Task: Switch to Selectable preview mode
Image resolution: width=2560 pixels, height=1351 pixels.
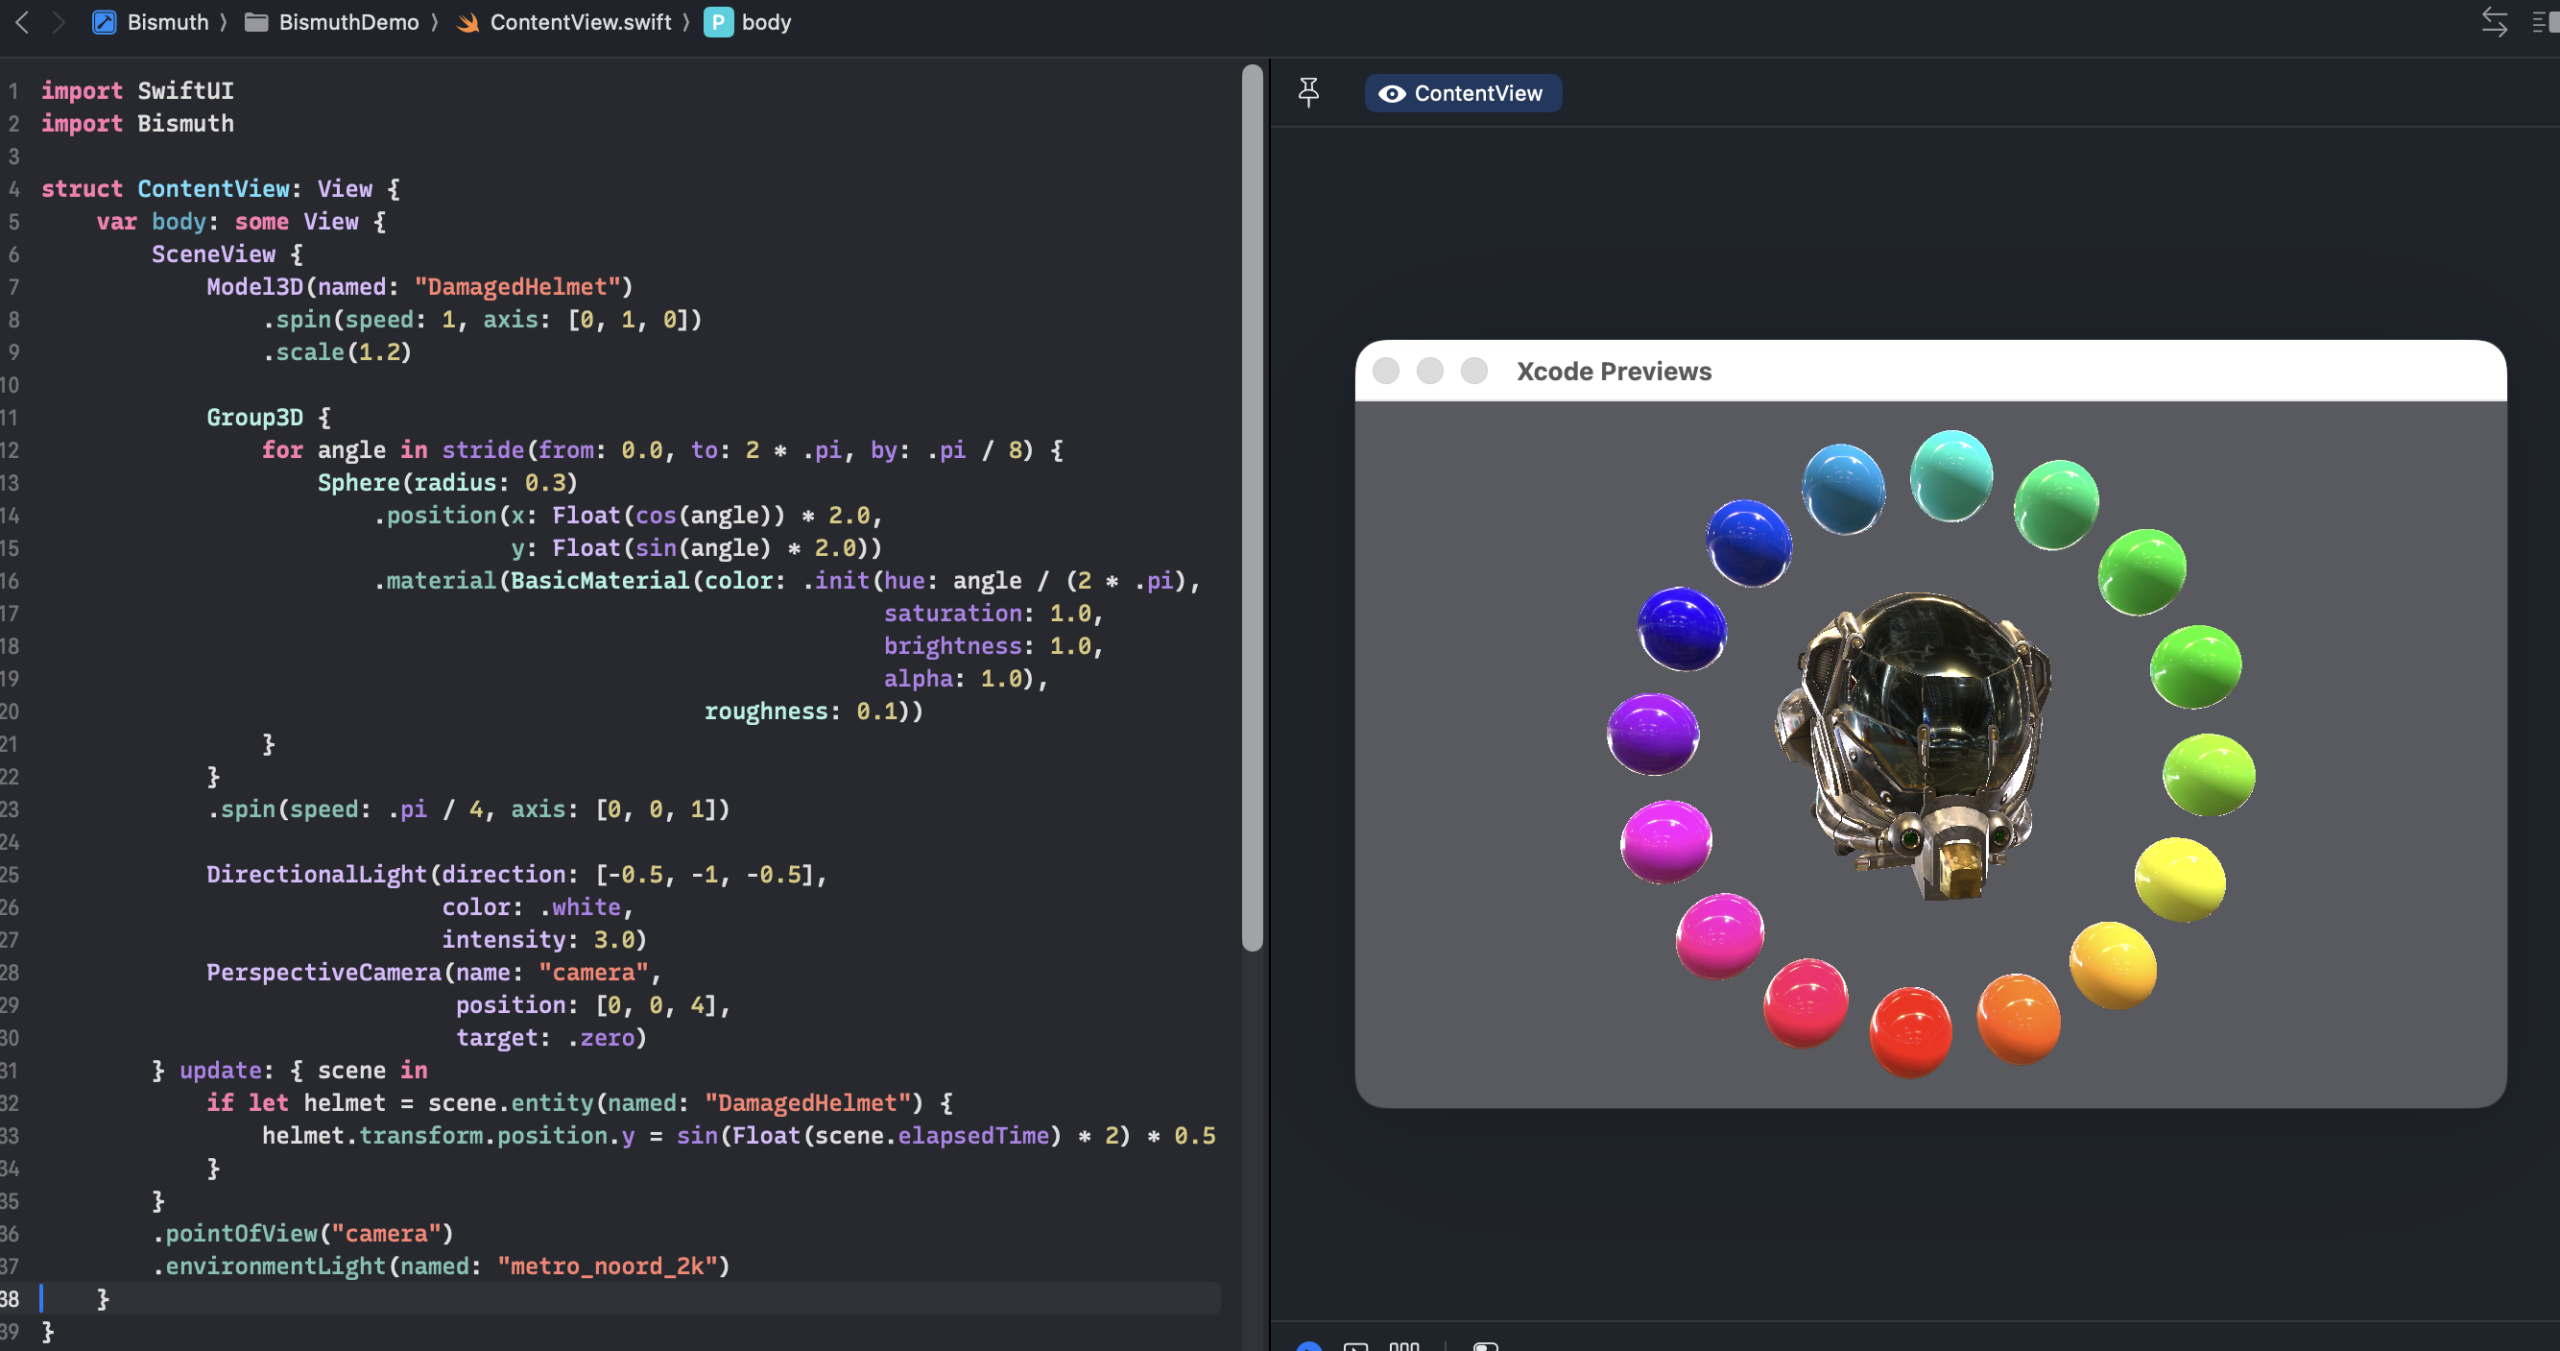Action: click(1356, 1346)
